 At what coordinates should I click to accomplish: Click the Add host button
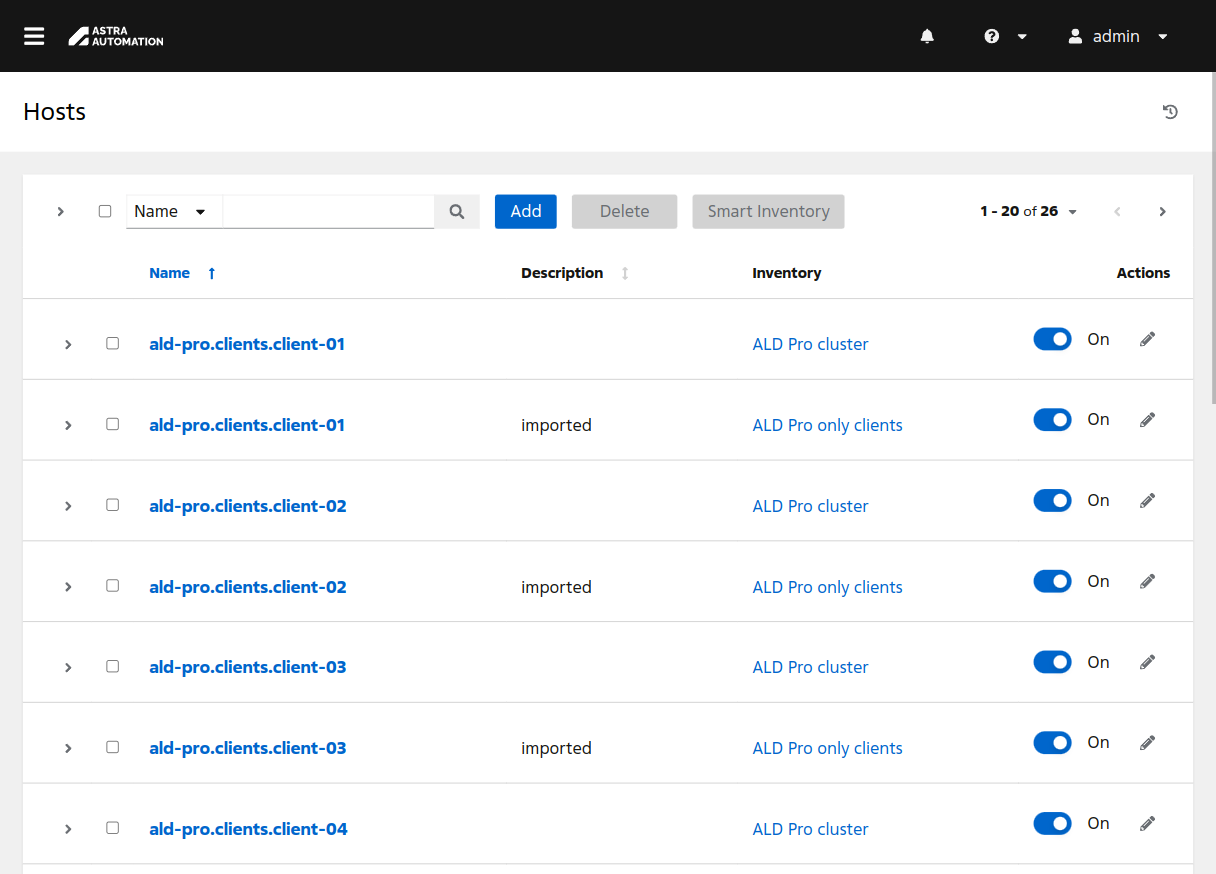tap(526, 211)
